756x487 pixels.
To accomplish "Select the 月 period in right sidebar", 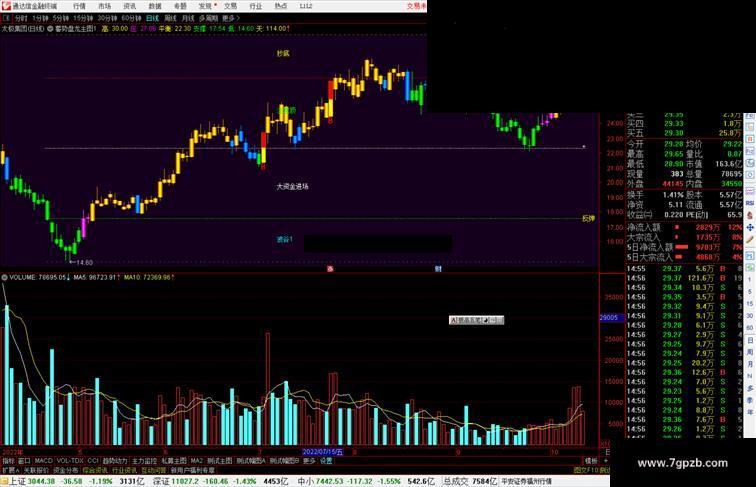I will 750,365.
